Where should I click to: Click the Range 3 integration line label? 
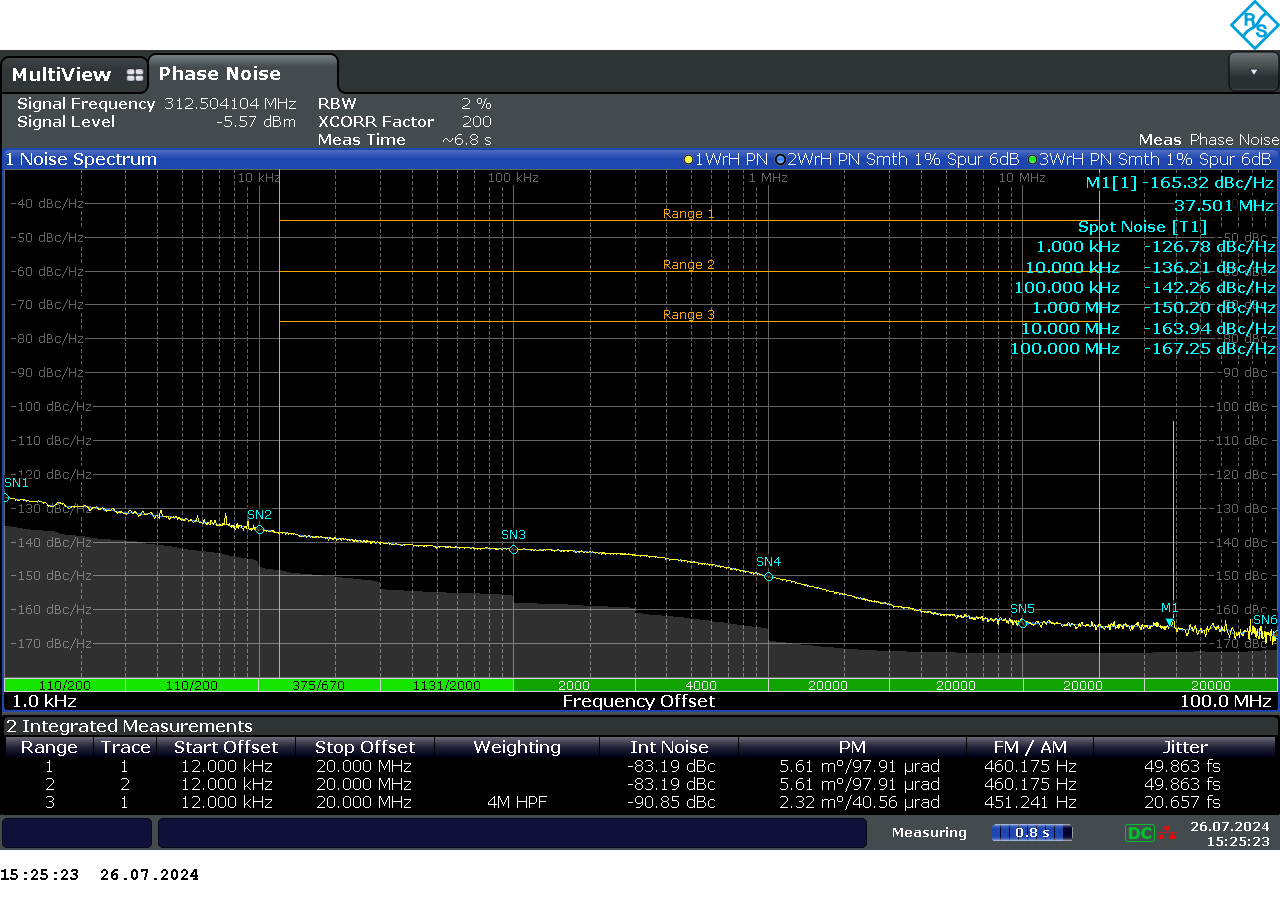coord(689,315)
